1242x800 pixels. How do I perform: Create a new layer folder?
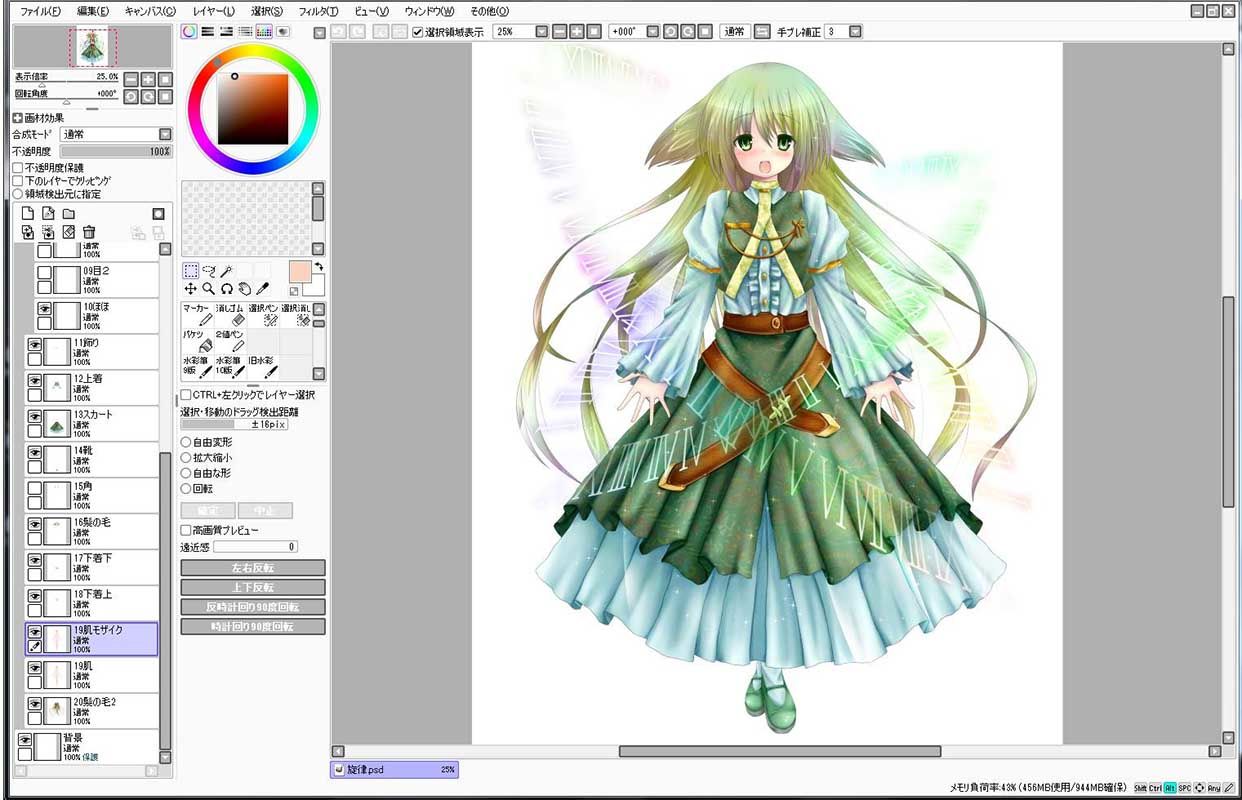coord(69,213)
